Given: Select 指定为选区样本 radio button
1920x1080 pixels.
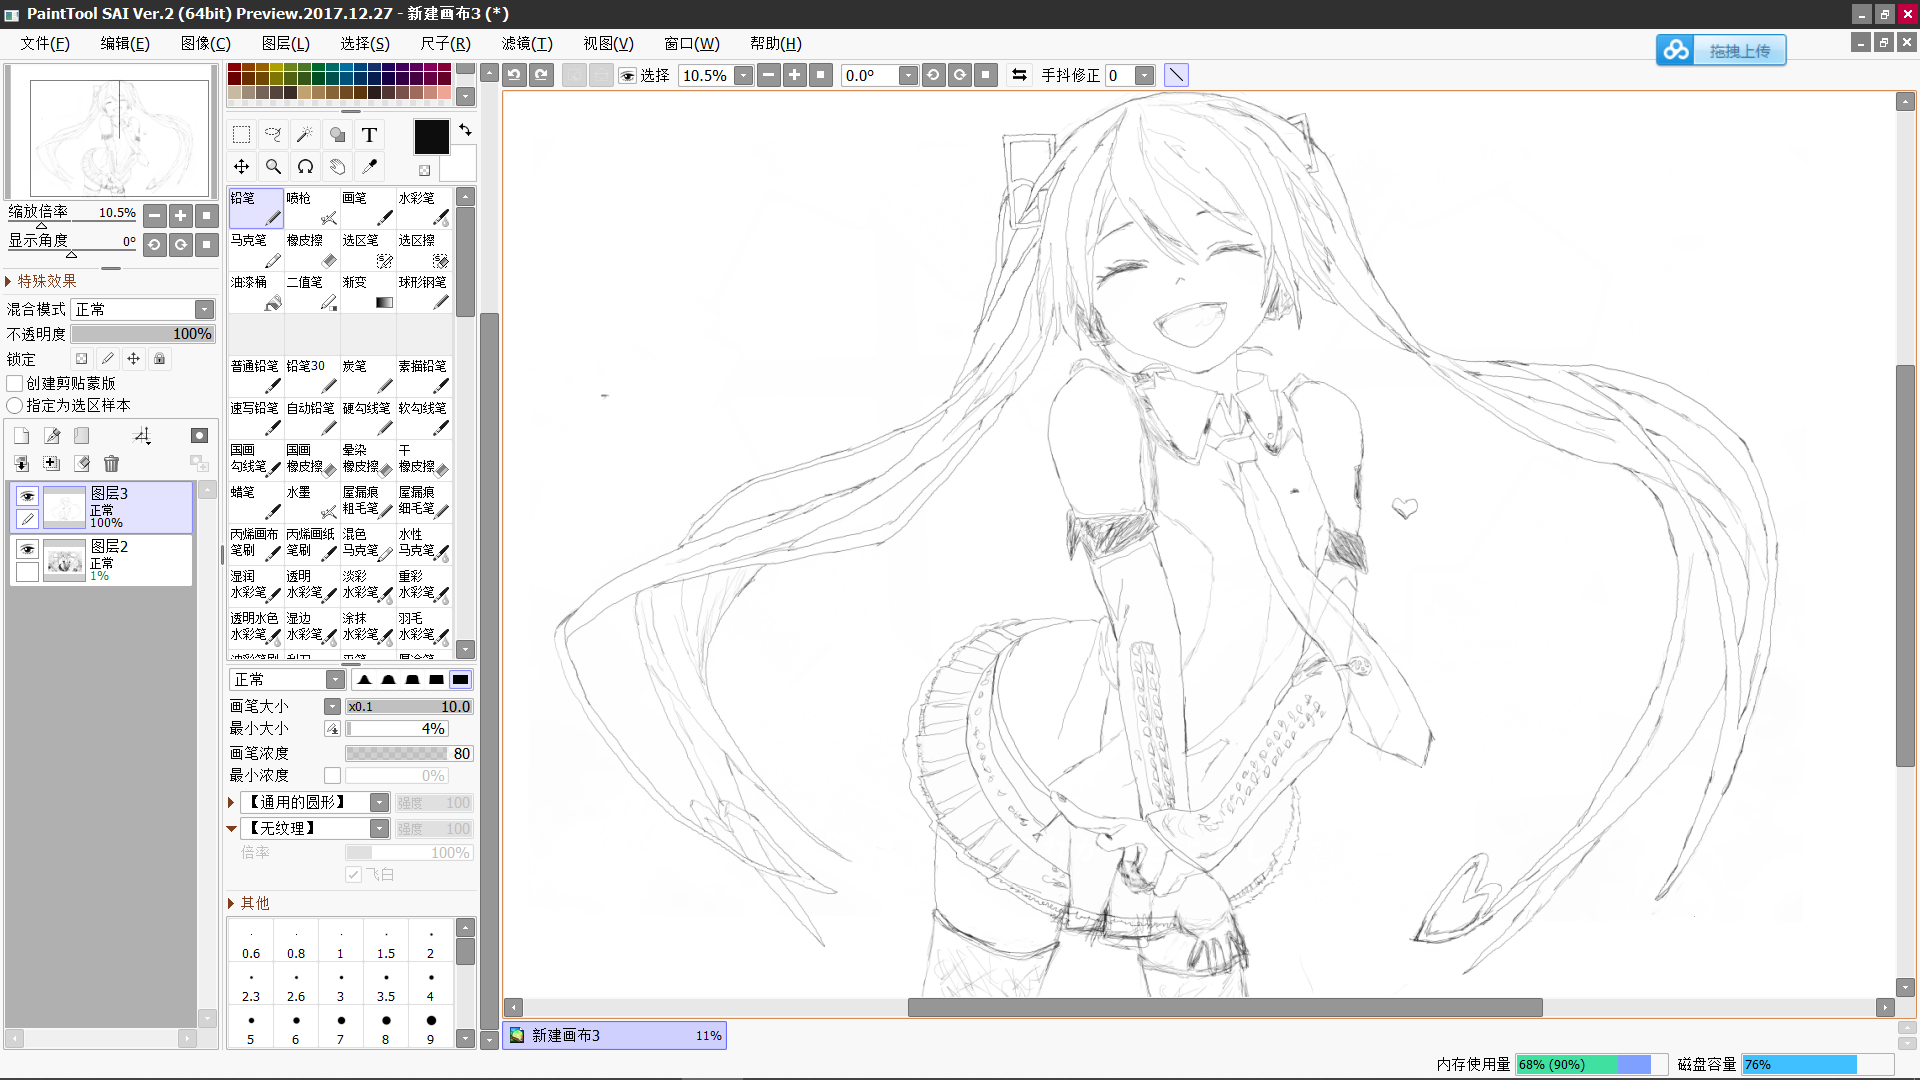Looking at the screenshot, I should 15,406.
